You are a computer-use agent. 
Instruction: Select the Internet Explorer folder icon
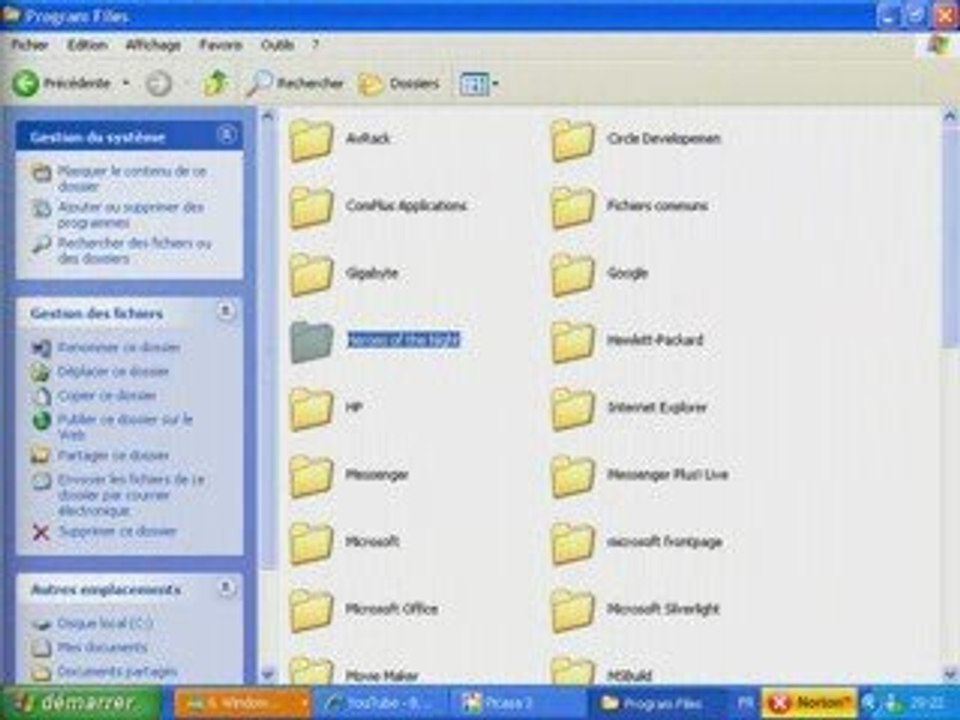point(572,408)
